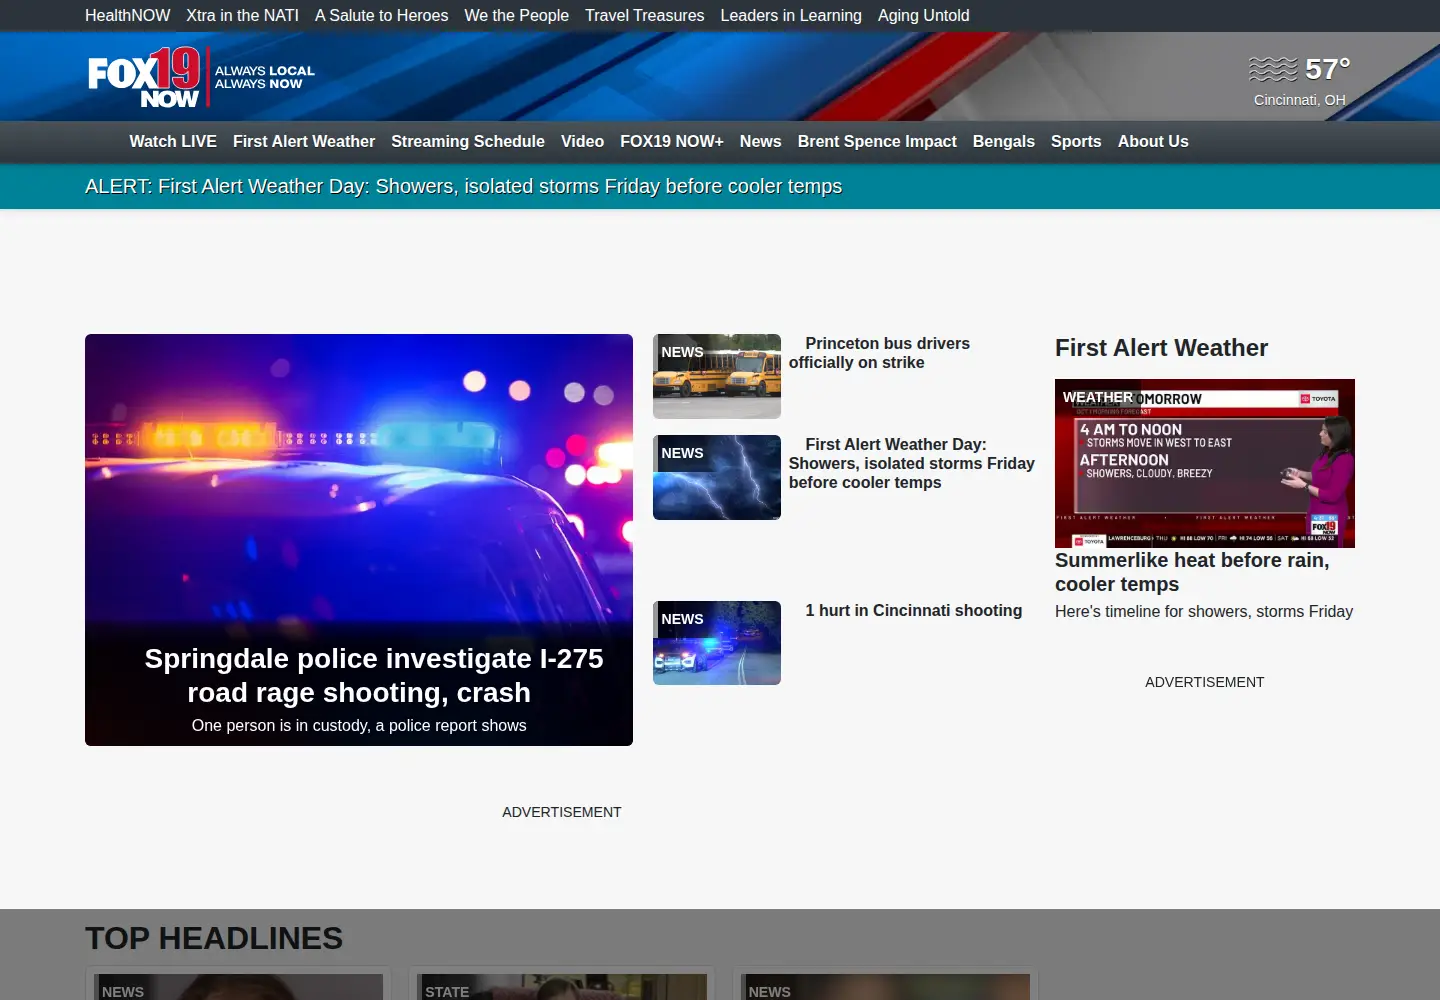The image size is (1440, 1000).
Task: Go to the Bengals section
Action: [x=1003, y=141]
